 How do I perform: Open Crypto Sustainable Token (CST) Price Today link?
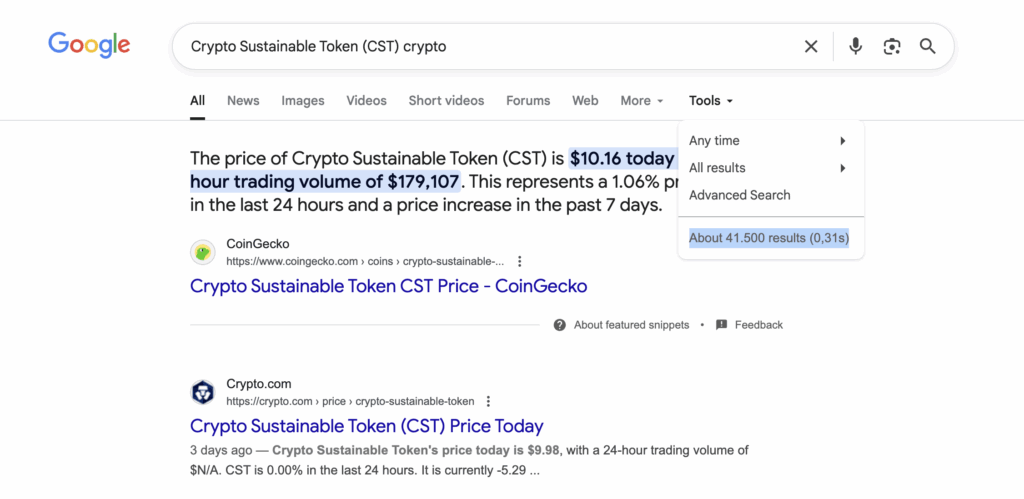[x=366, y=426]
